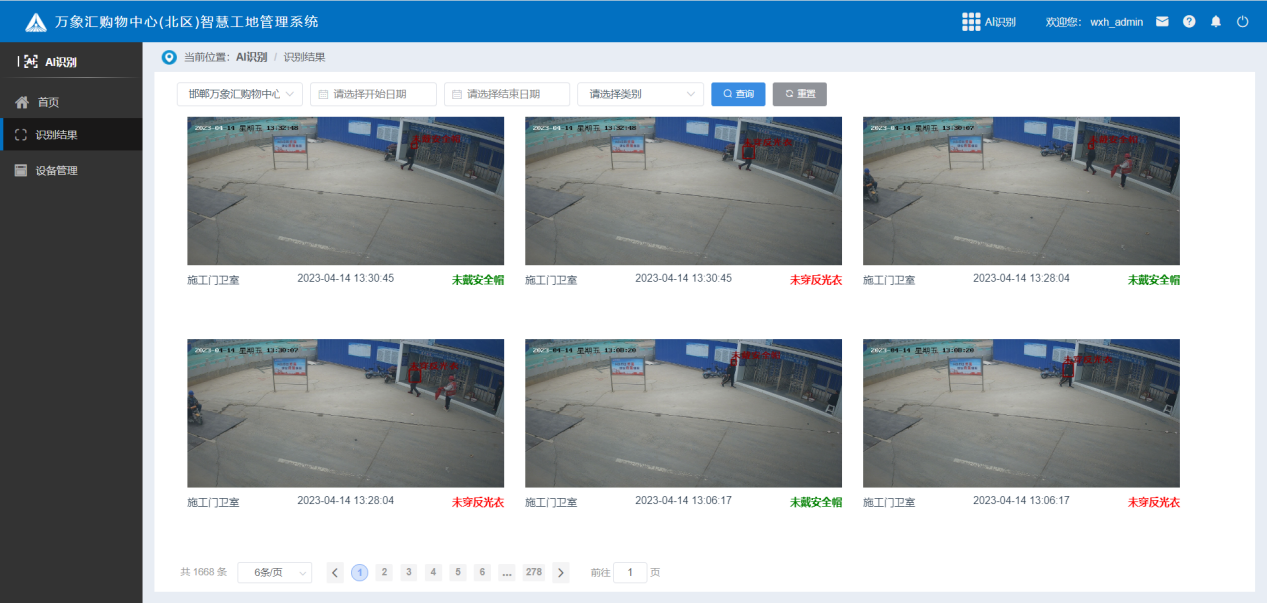The height and width of the screenshot is (603, 1267).
Task: Open 首页 in the sidebar
Action: (x=48, y=102)
